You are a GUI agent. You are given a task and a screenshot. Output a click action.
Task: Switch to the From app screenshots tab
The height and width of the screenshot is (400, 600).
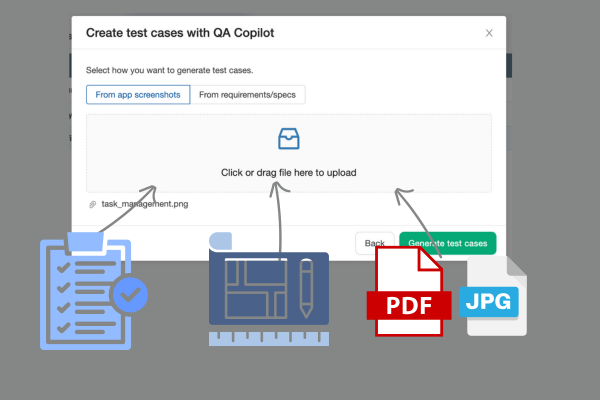pos(137,95)
